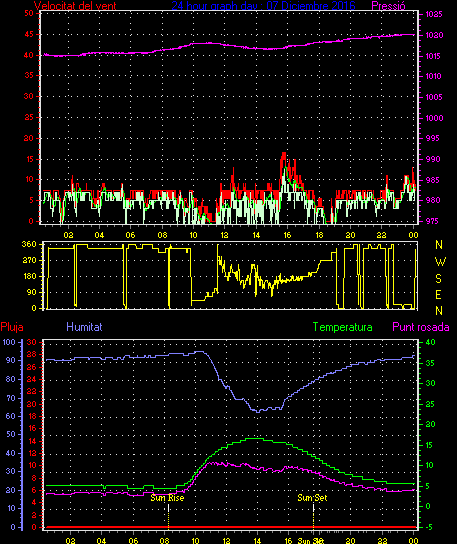
Task: Click the 'E' wind direction label
Action: (x=438, y=295)
